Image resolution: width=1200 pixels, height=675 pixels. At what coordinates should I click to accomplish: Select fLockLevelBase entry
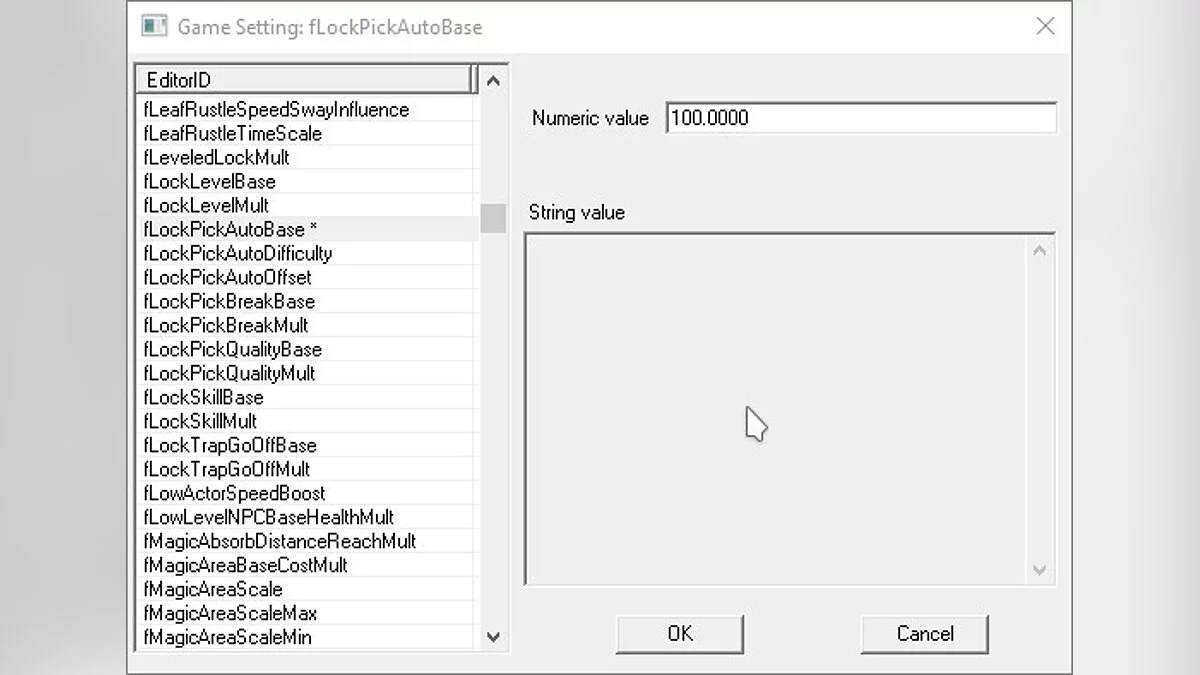coord(209,181)
